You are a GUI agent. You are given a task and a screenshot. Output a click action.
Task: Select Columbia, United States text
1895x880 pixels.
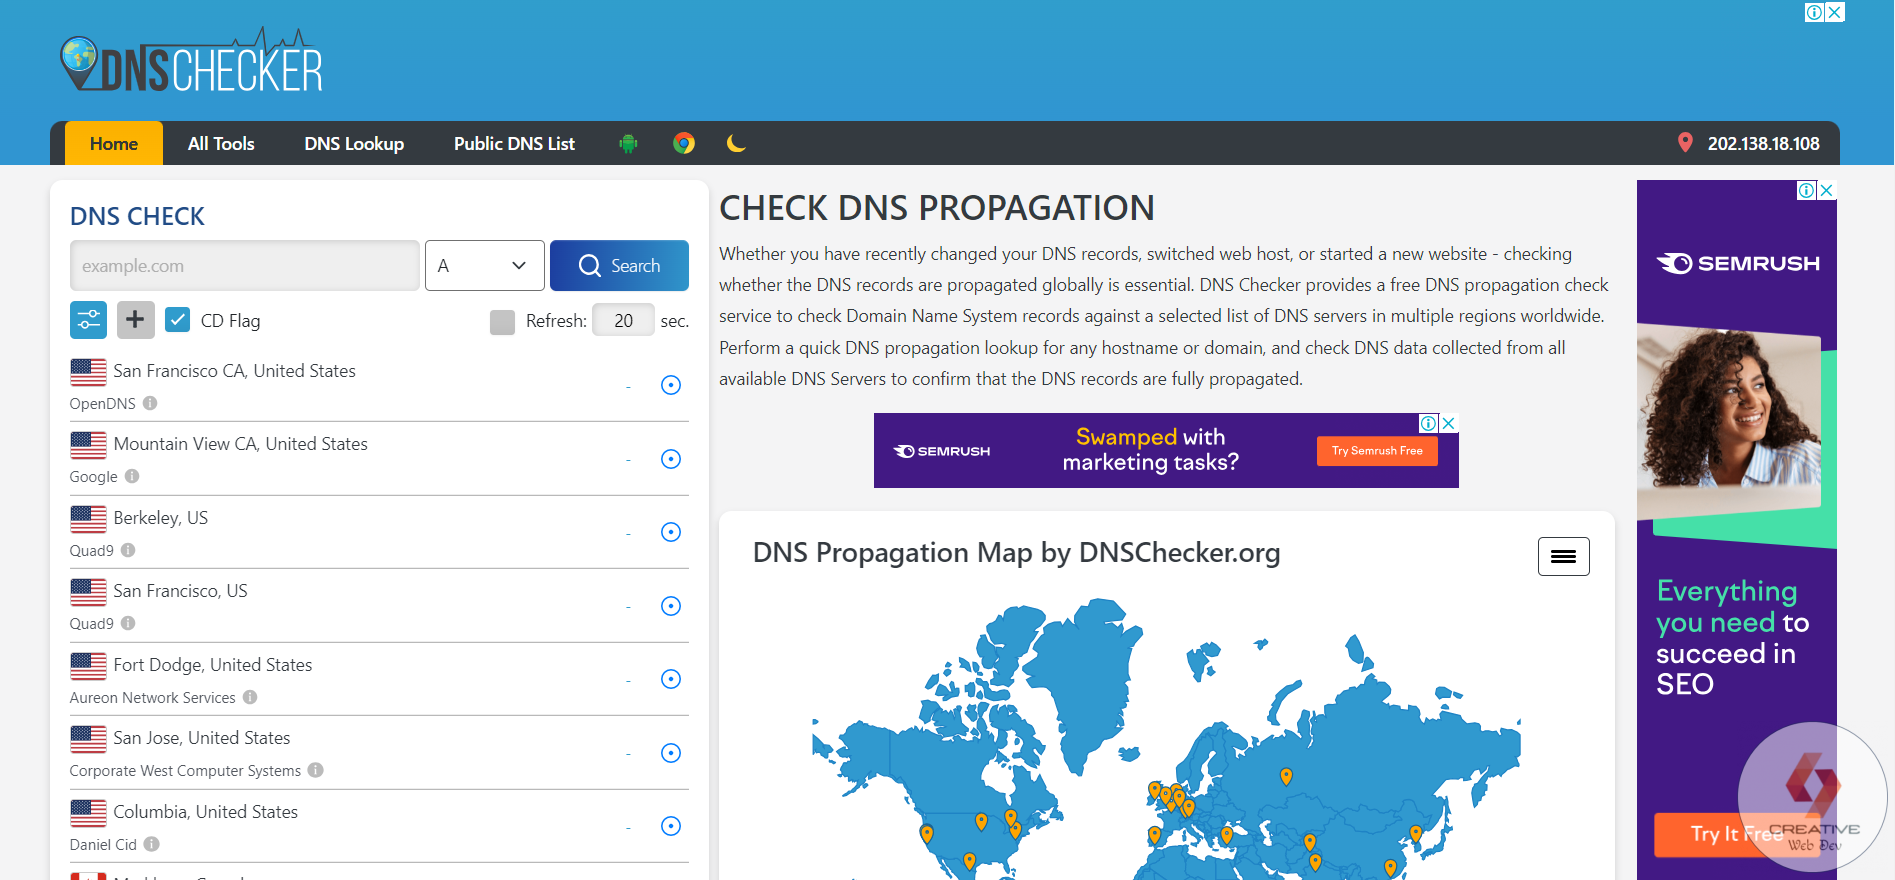click(x=205, y=812)
